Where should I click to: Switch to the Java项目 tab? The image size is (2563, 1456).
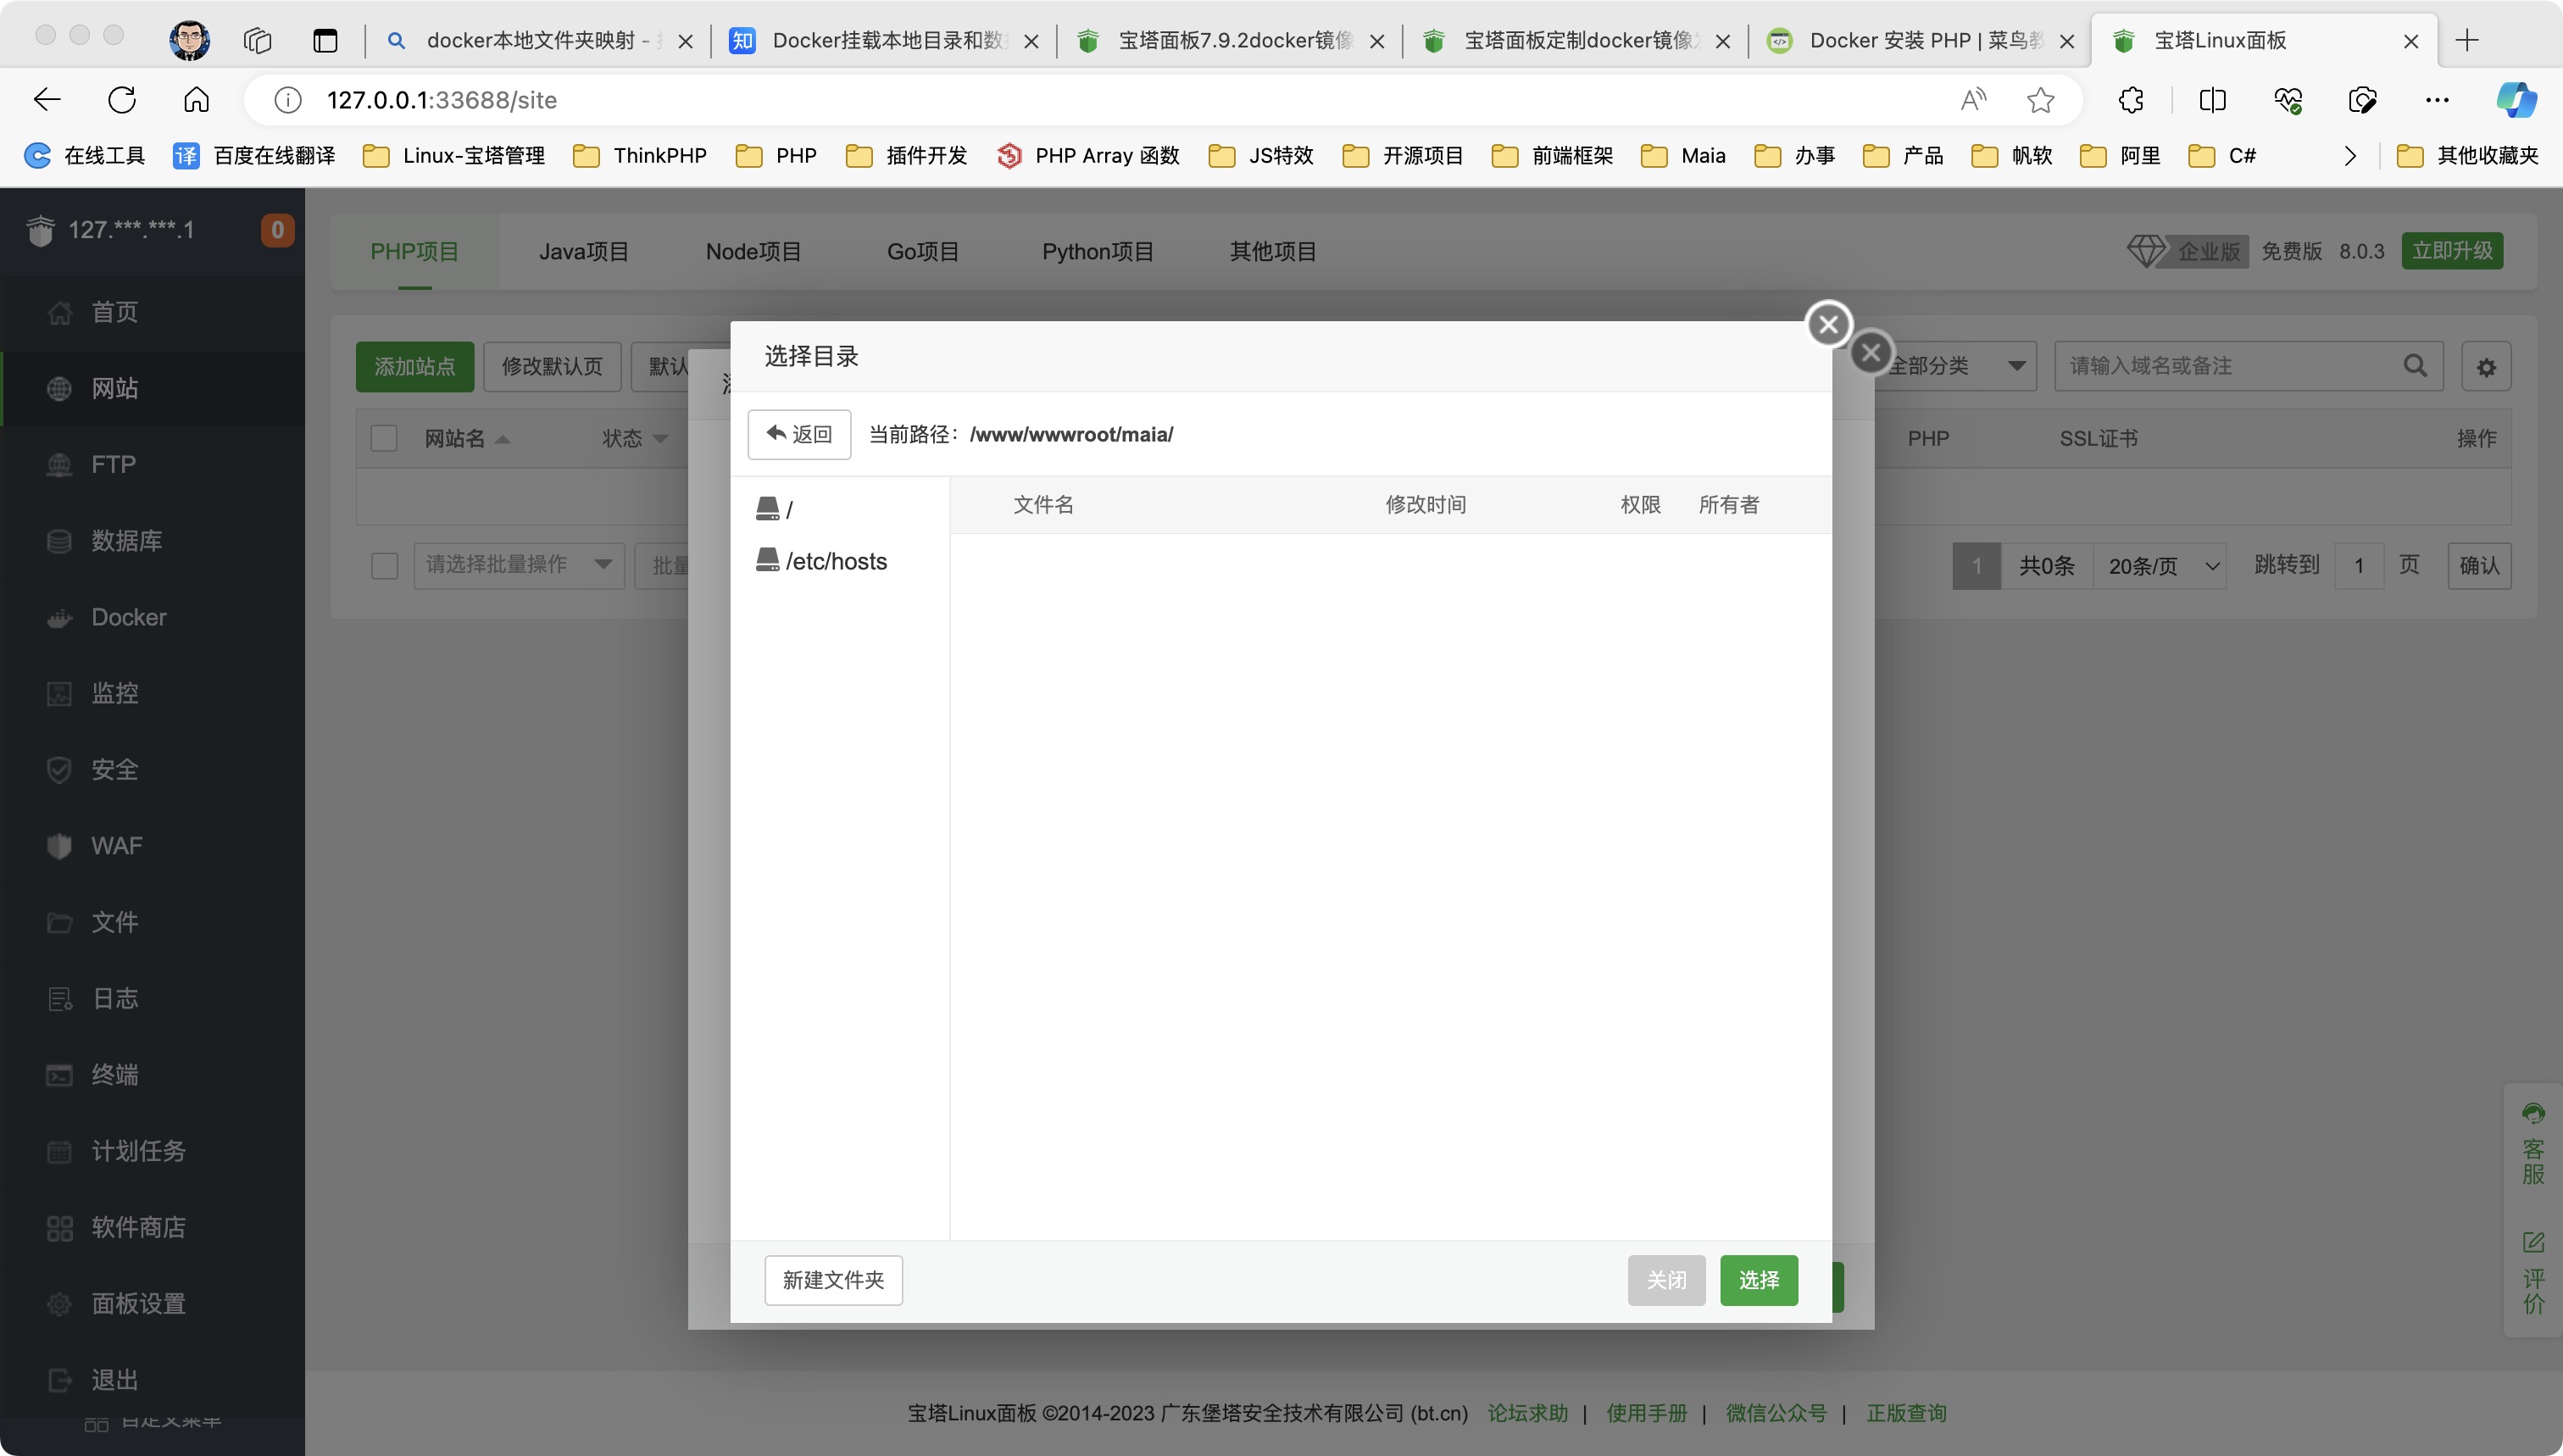tap(584, 252)
